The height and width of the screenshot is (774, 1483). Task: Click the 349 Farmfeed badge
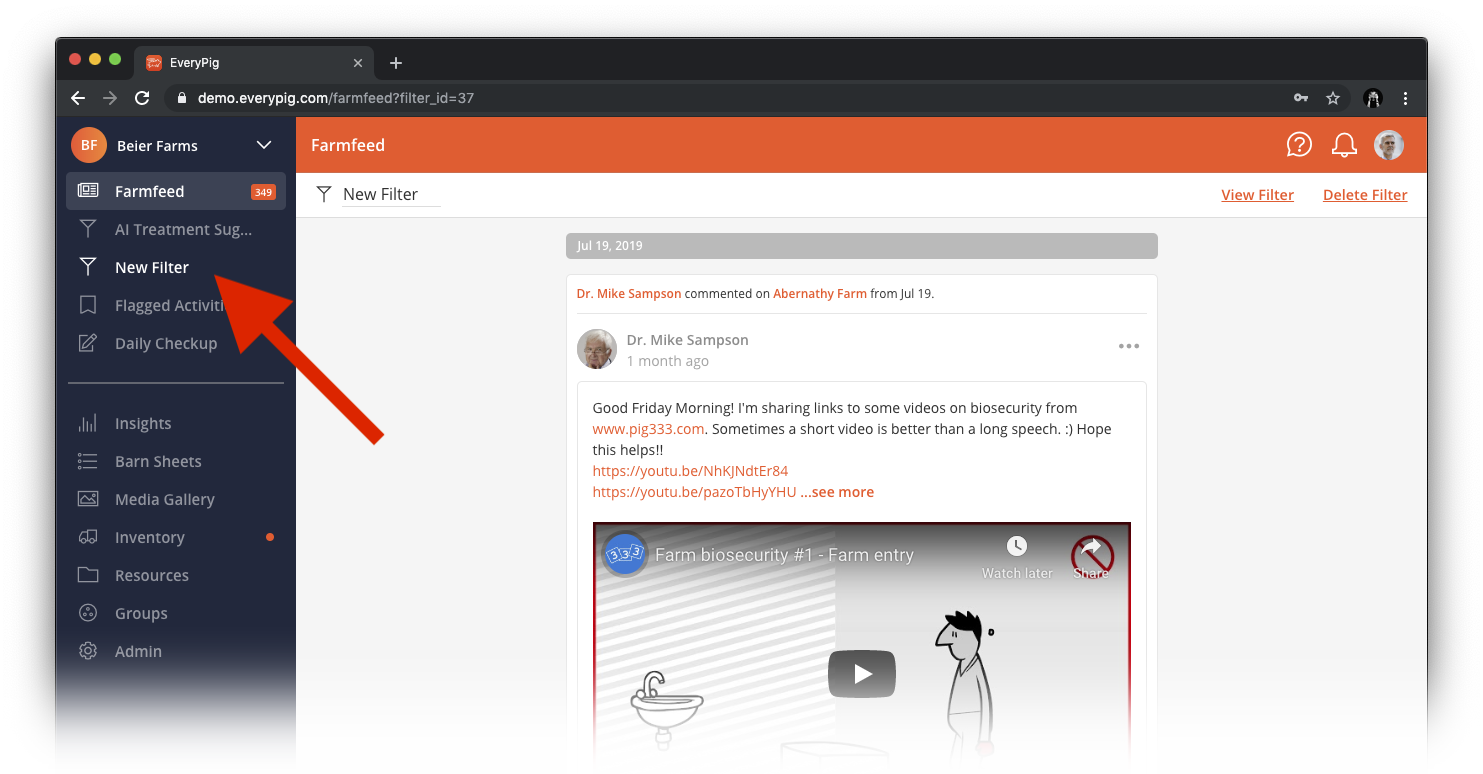[263, 192]
